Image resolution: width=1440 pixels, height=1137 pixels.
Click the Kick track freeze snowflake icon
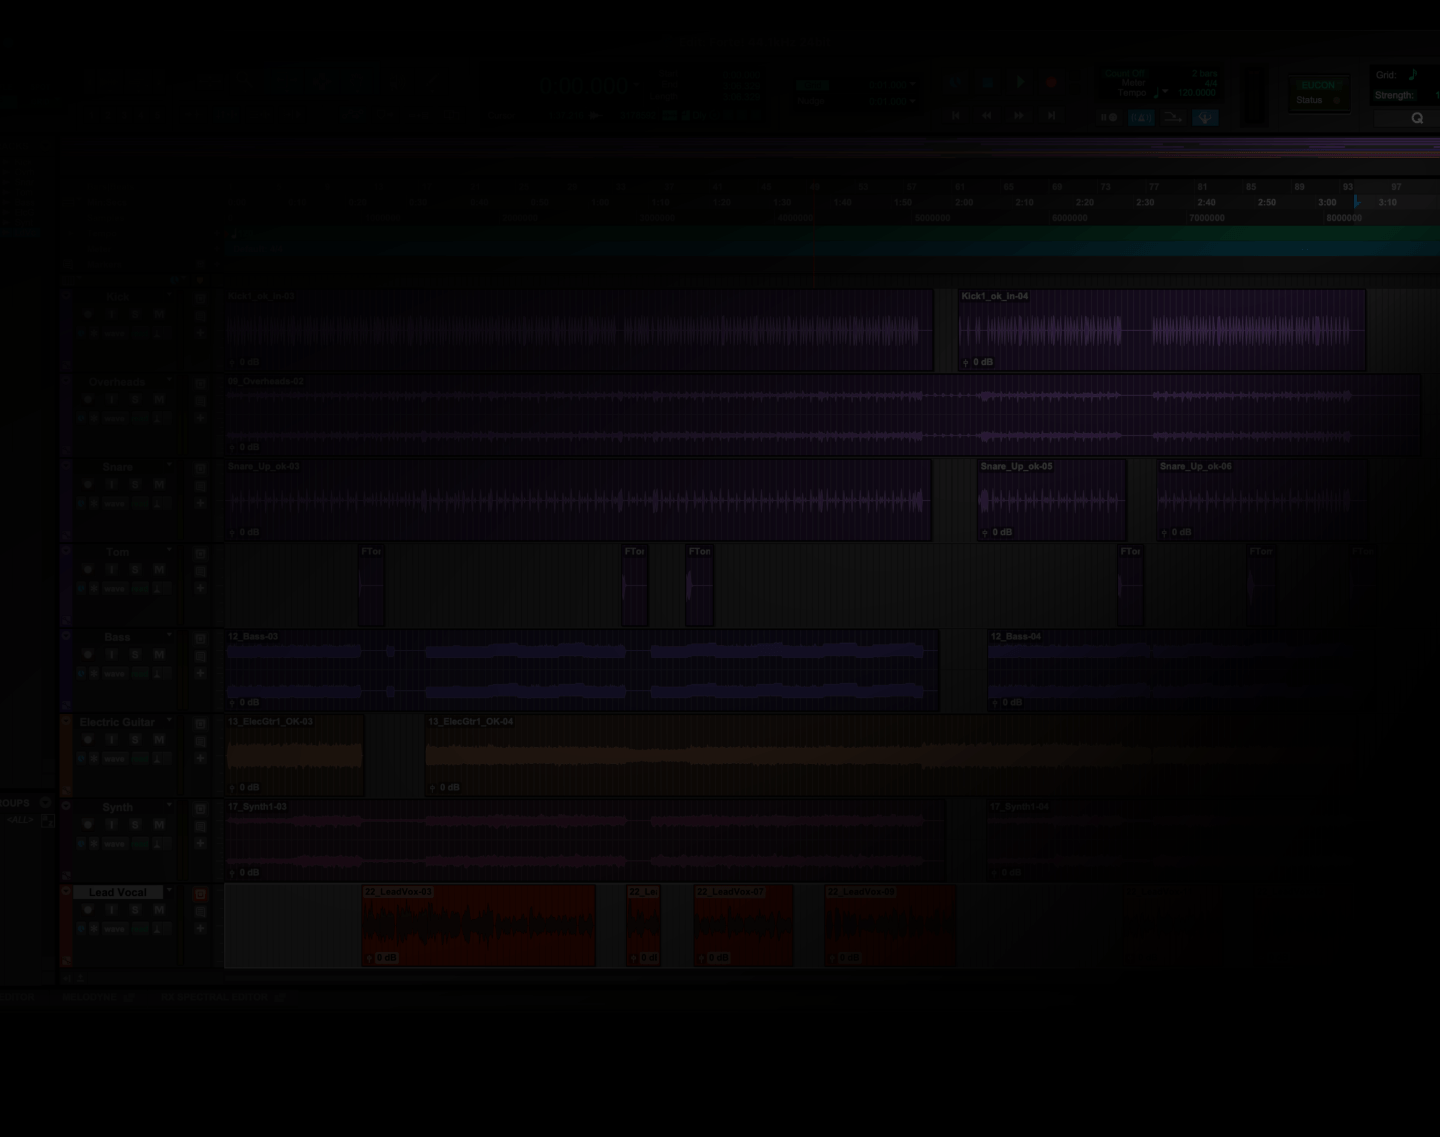pos(94,333)
